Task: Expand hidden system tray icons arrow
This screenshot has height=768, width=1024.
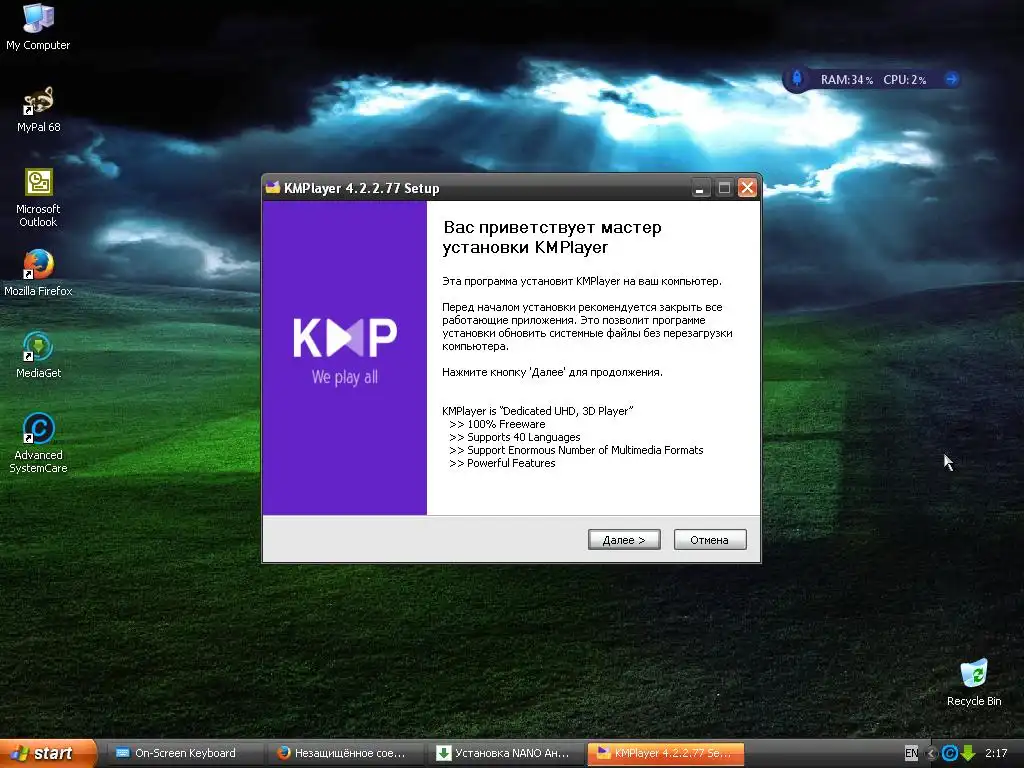Action: click(x=932, y=754)
